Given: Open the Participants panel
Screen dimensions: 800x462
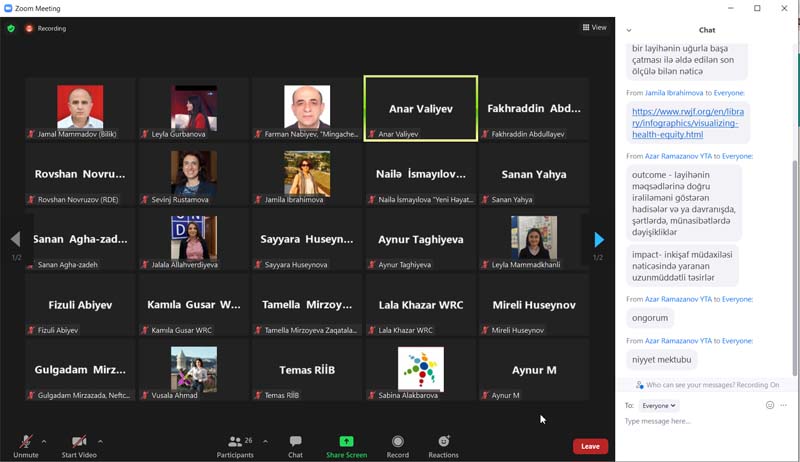Looking at the screenshot, I should 235,445.
